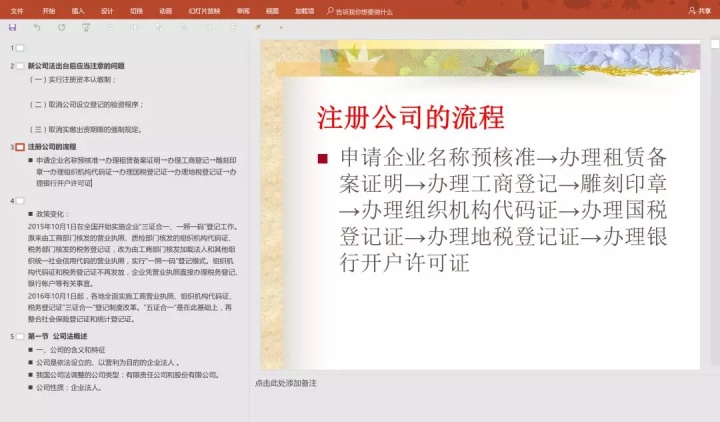Click notes area 点击此处添加备注
The image size is (720, 422).
286,383
